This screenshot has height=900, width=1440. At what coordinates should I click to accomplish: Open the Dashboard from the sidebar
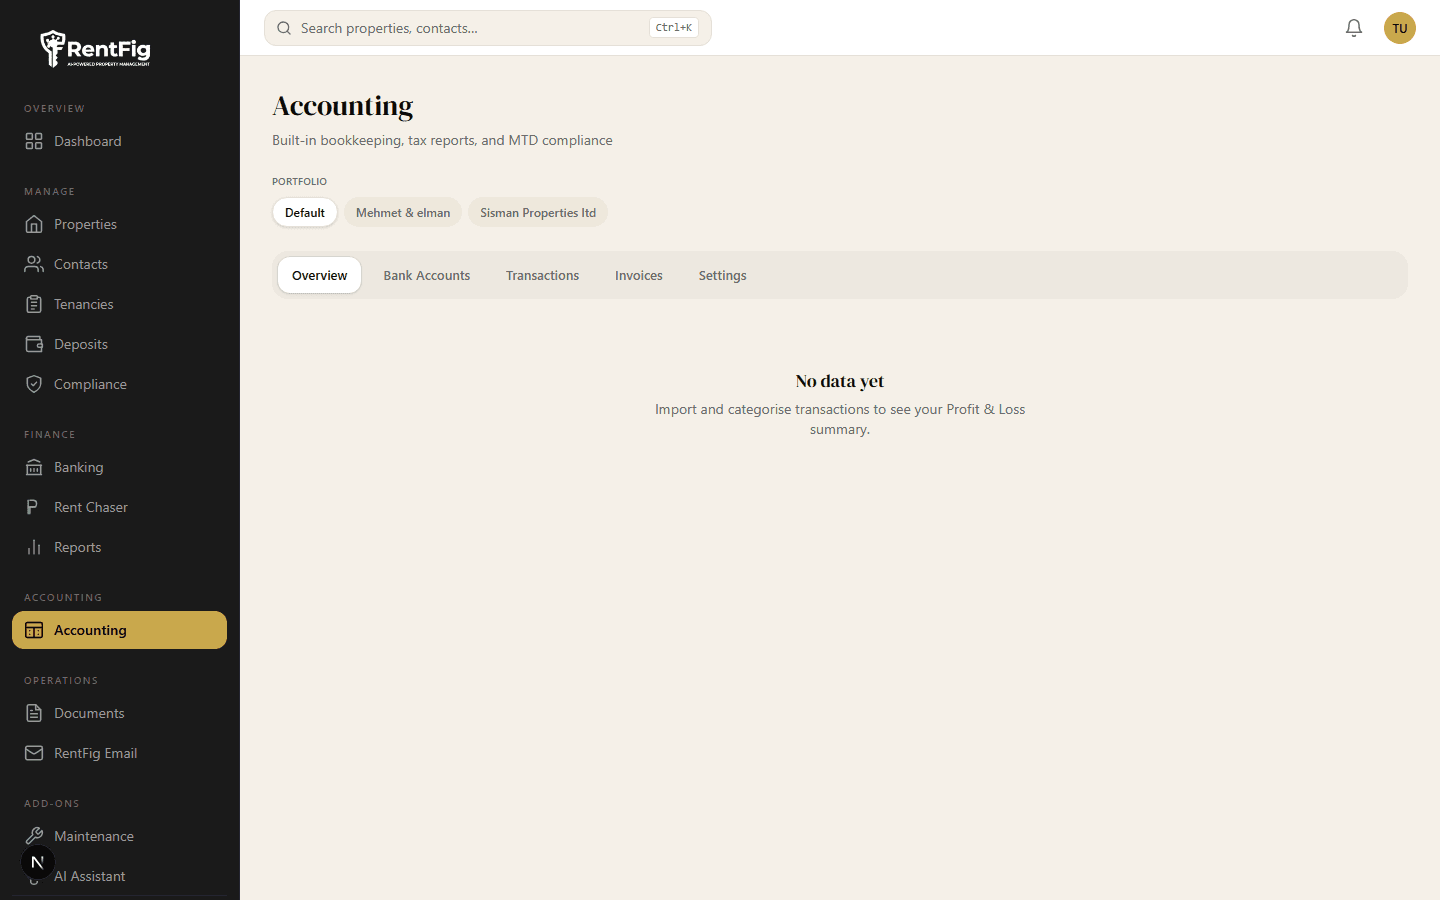tap(87, 141)
